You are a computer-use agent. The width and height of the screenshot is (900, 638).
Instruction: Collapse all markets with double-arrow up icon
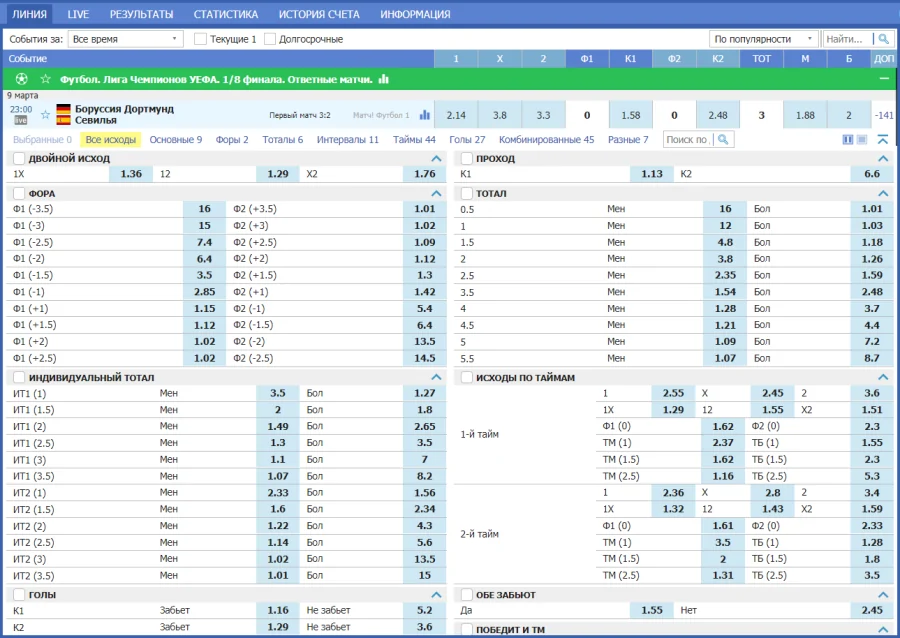click(883, 140)
